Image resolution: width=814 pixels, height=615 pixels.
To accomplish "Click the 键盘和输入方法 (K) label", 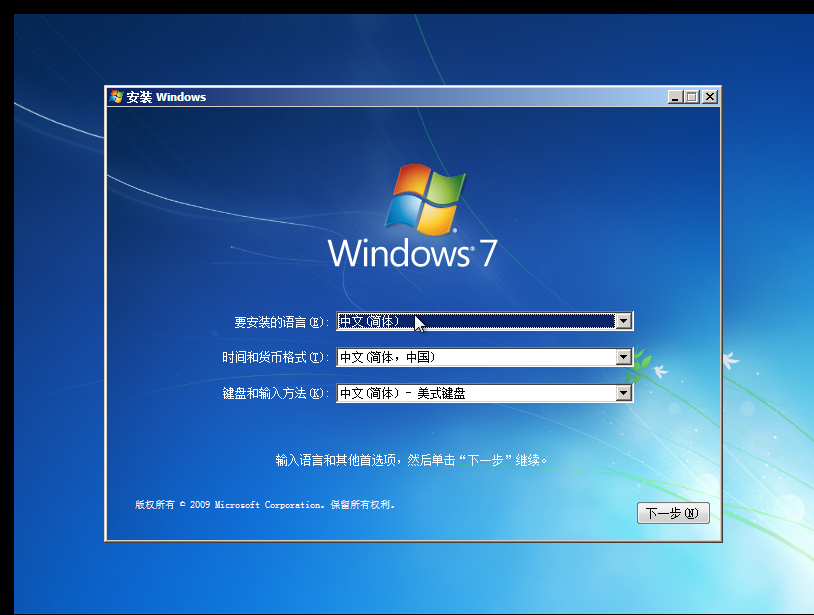I will click(275, 393).
